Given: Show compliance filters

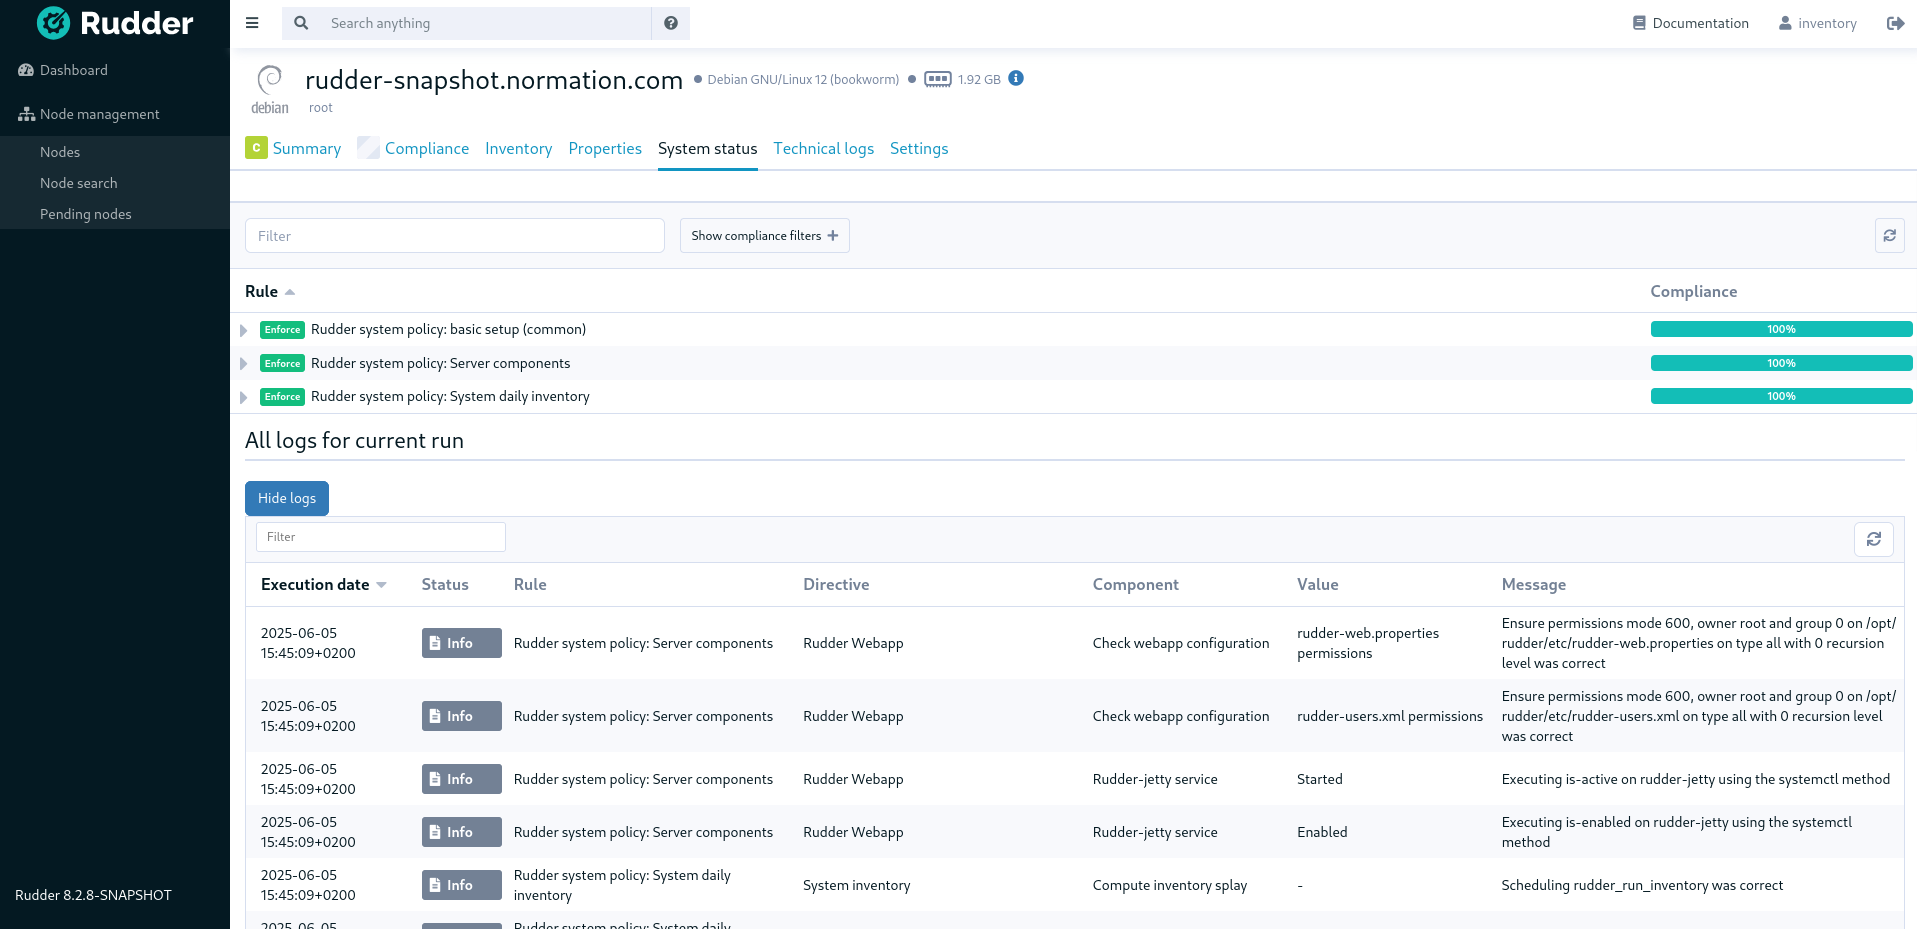Looking at the screenshot, I should coord(765,236).
